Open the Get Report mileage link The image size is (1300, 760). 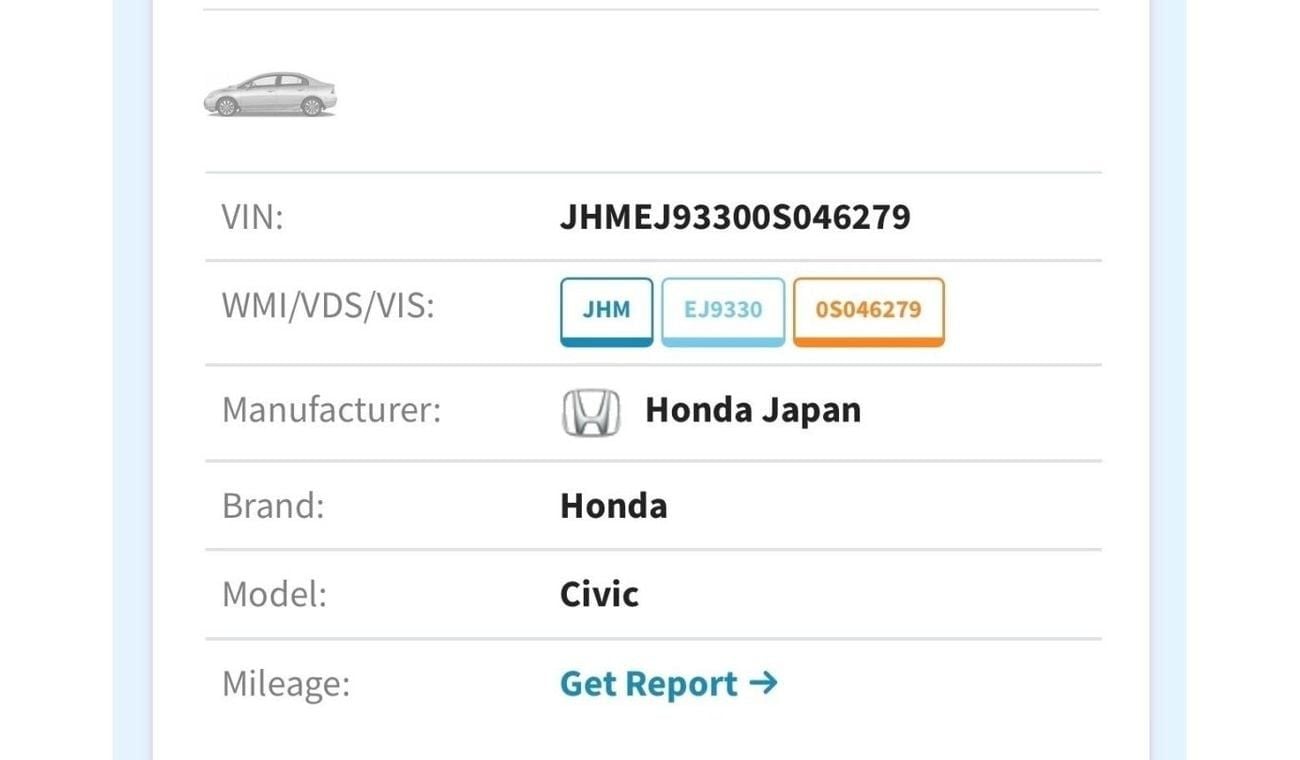tap(648, 684)
